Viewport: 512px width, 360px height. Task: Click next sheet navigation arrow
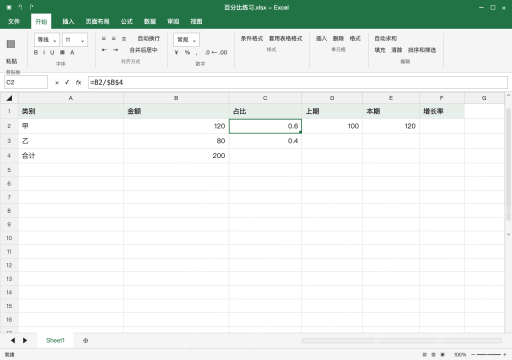point(25,340)
